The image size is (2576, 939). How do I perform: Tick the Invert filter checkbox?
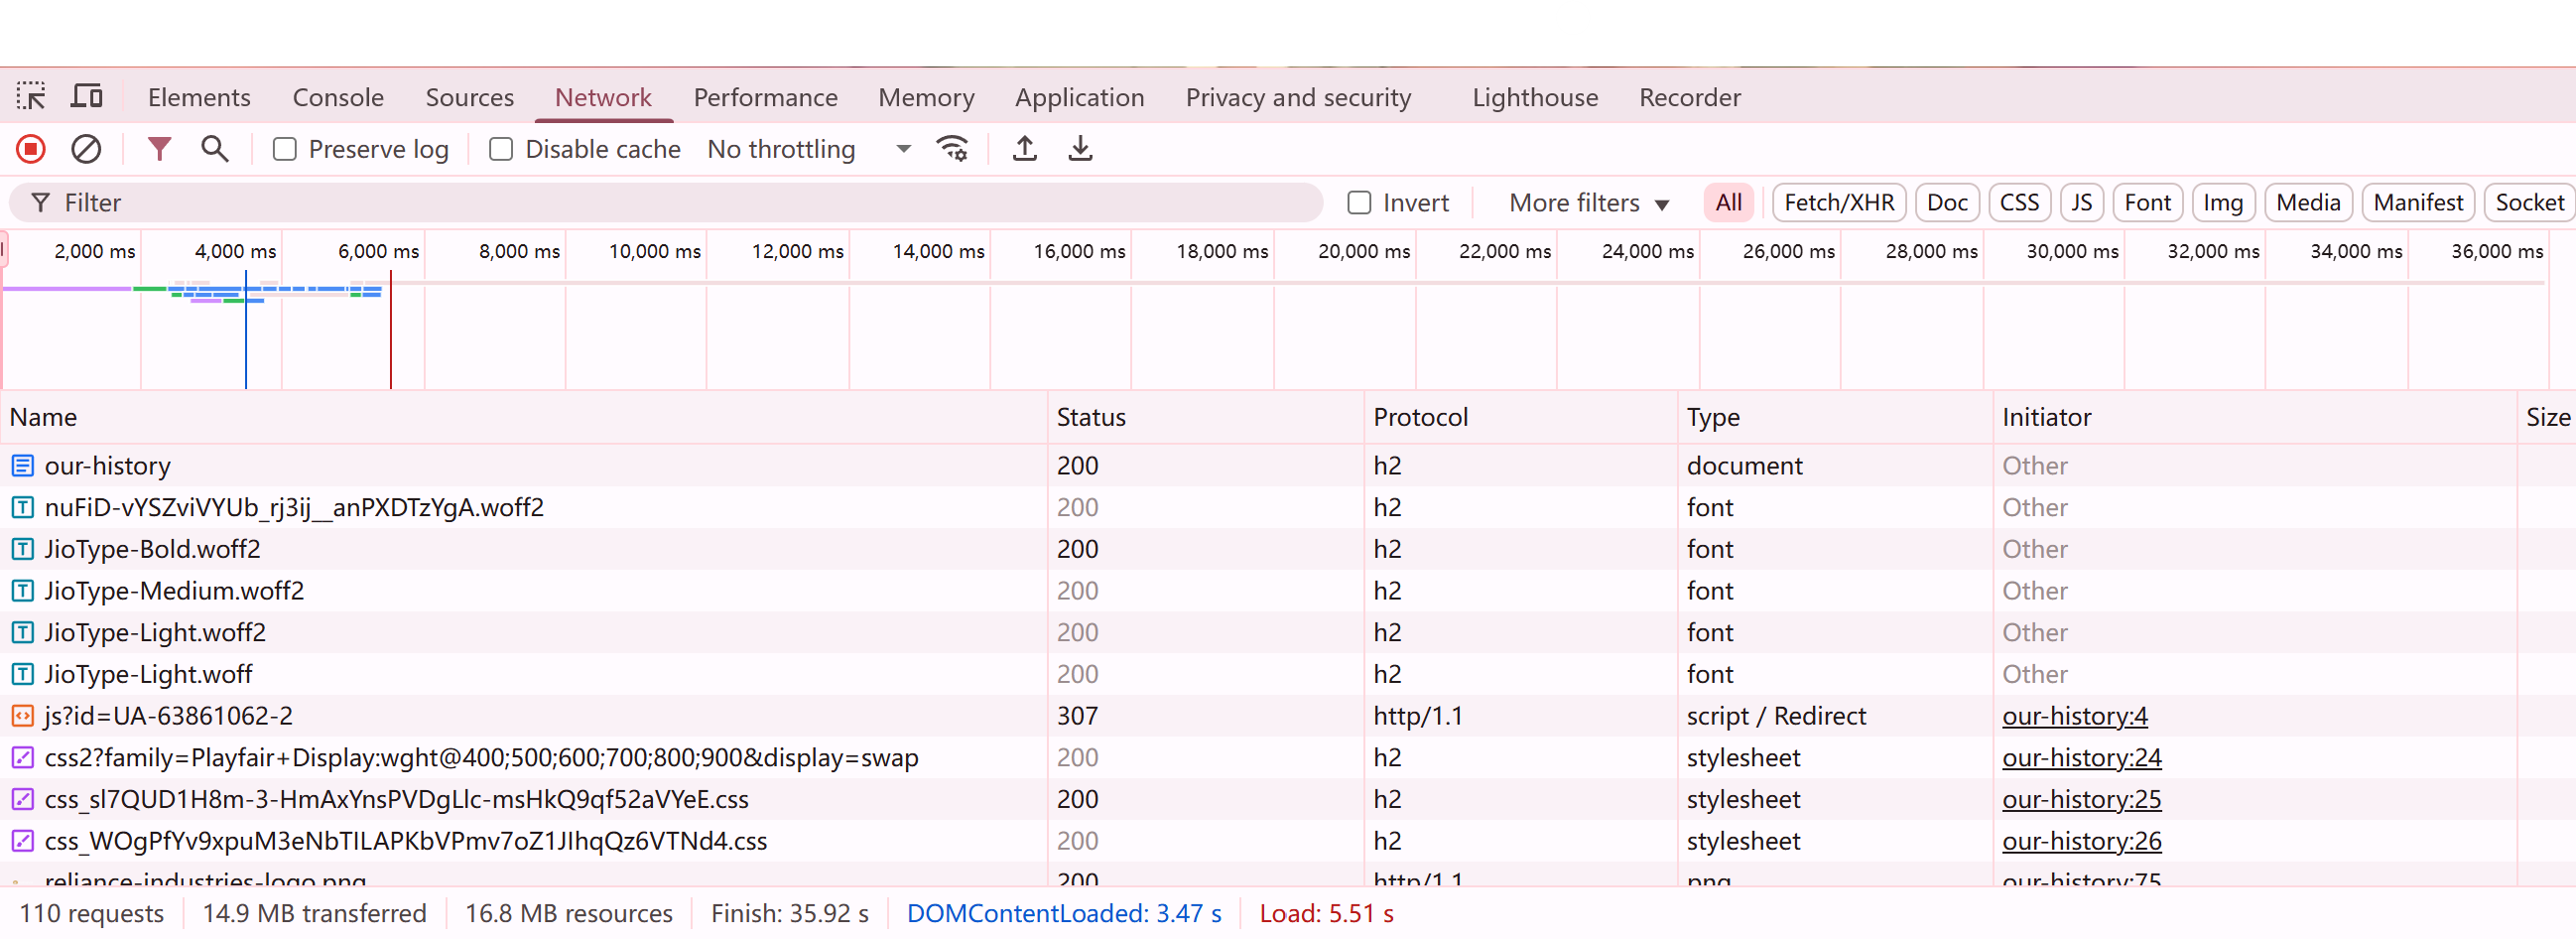1359,203
